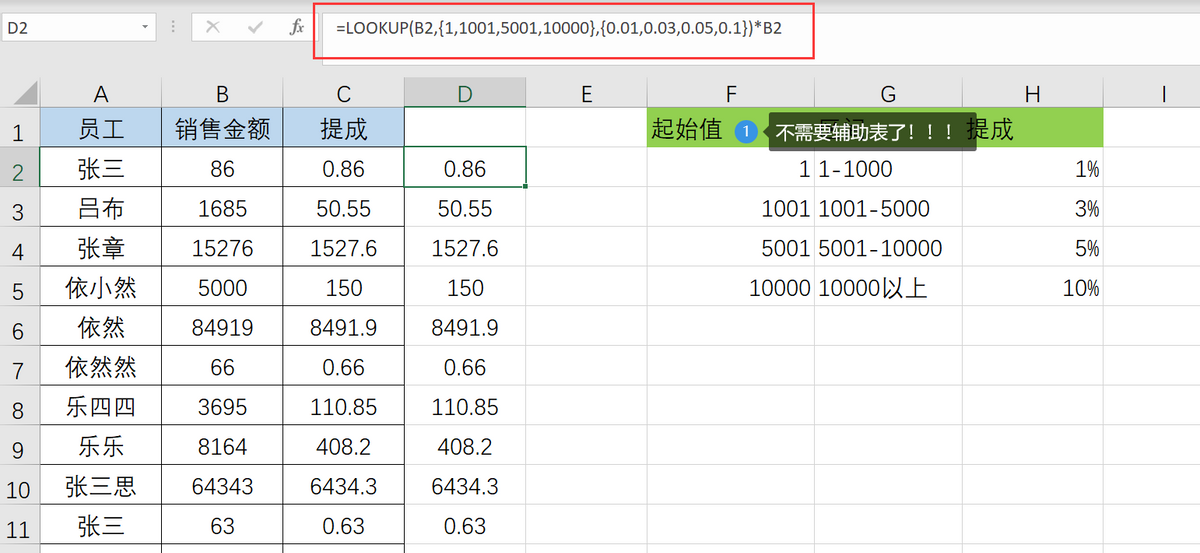This screenshot has width=1200, height=553.
Task: Click cell containing 张章
Action: click(x=101, y=248)
